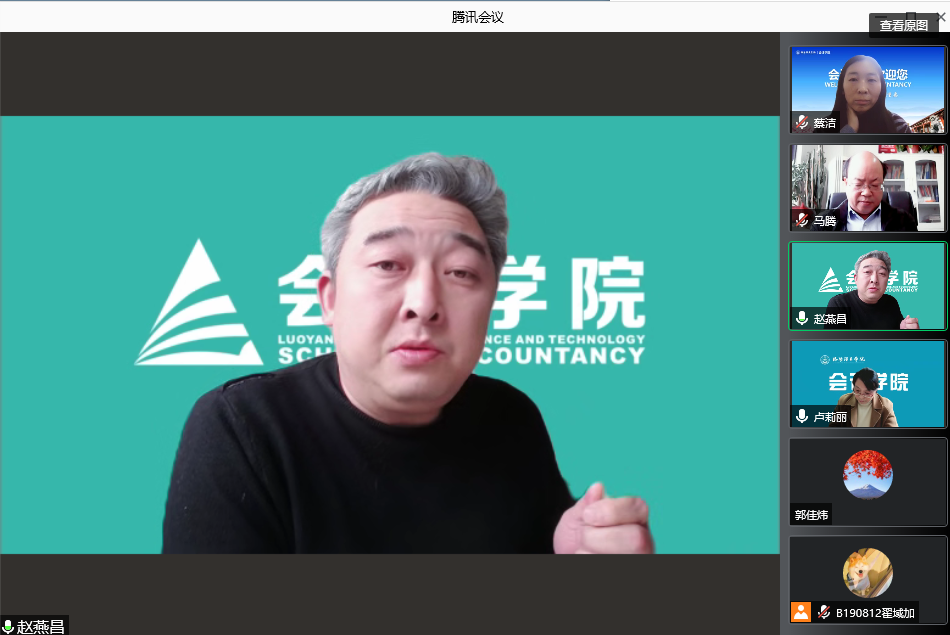Screen dimensions: 950x635
Task: Click the muted microphone icon beside B190812翟域加
Action: [x=824, y=612]
